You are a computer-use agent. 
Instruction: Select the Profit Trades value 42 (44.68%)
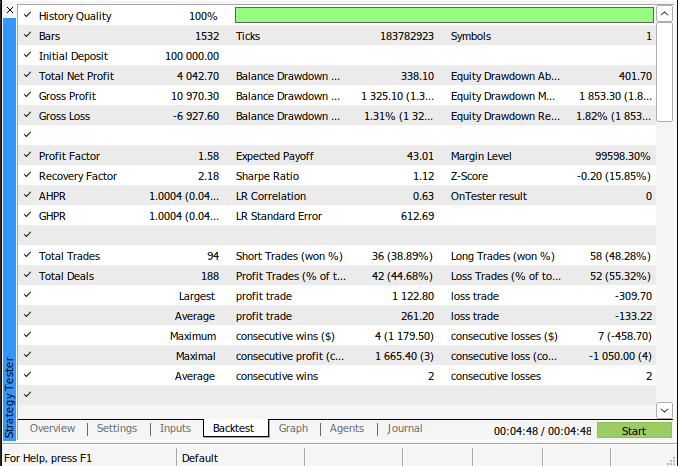pyautogui.click(x=402, y=276)
